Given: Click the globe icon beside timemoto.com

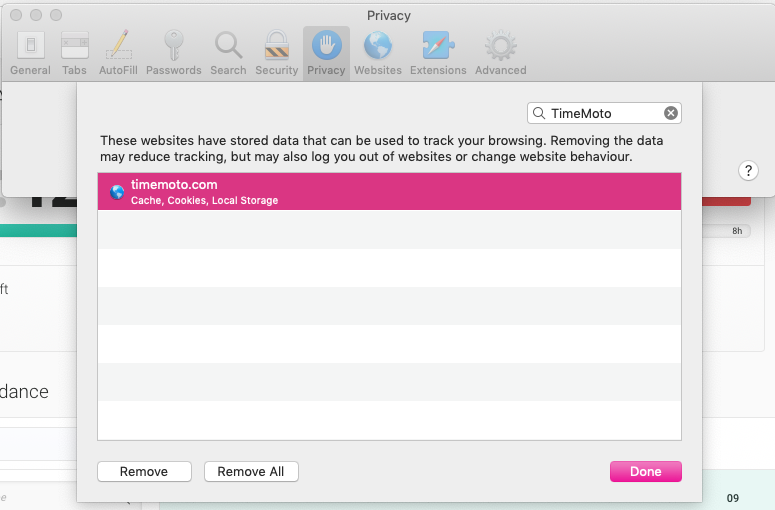Looking at the screenshot, I should [x=117, y=192].
